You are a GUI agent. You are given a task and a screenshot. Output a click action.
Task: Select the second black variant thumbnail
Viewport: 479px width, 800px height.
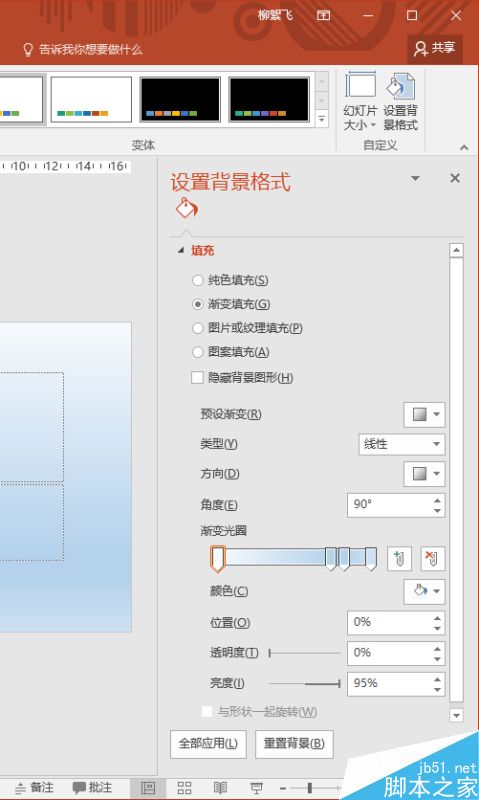coord(269,99)
